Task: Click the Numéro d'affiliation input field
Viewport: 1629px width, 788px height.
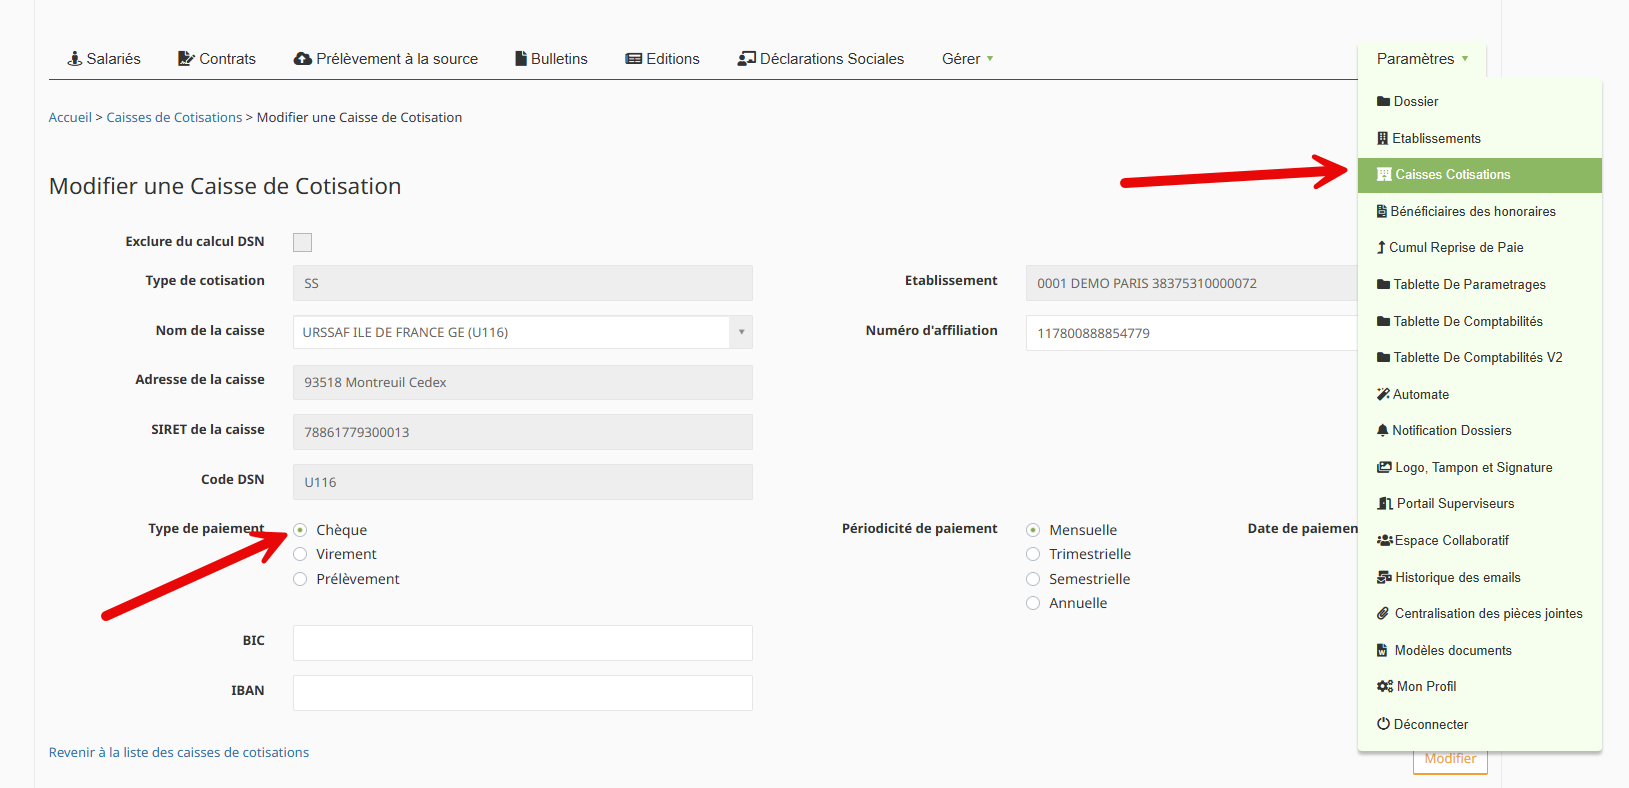Action: [x=1192, y=333]
